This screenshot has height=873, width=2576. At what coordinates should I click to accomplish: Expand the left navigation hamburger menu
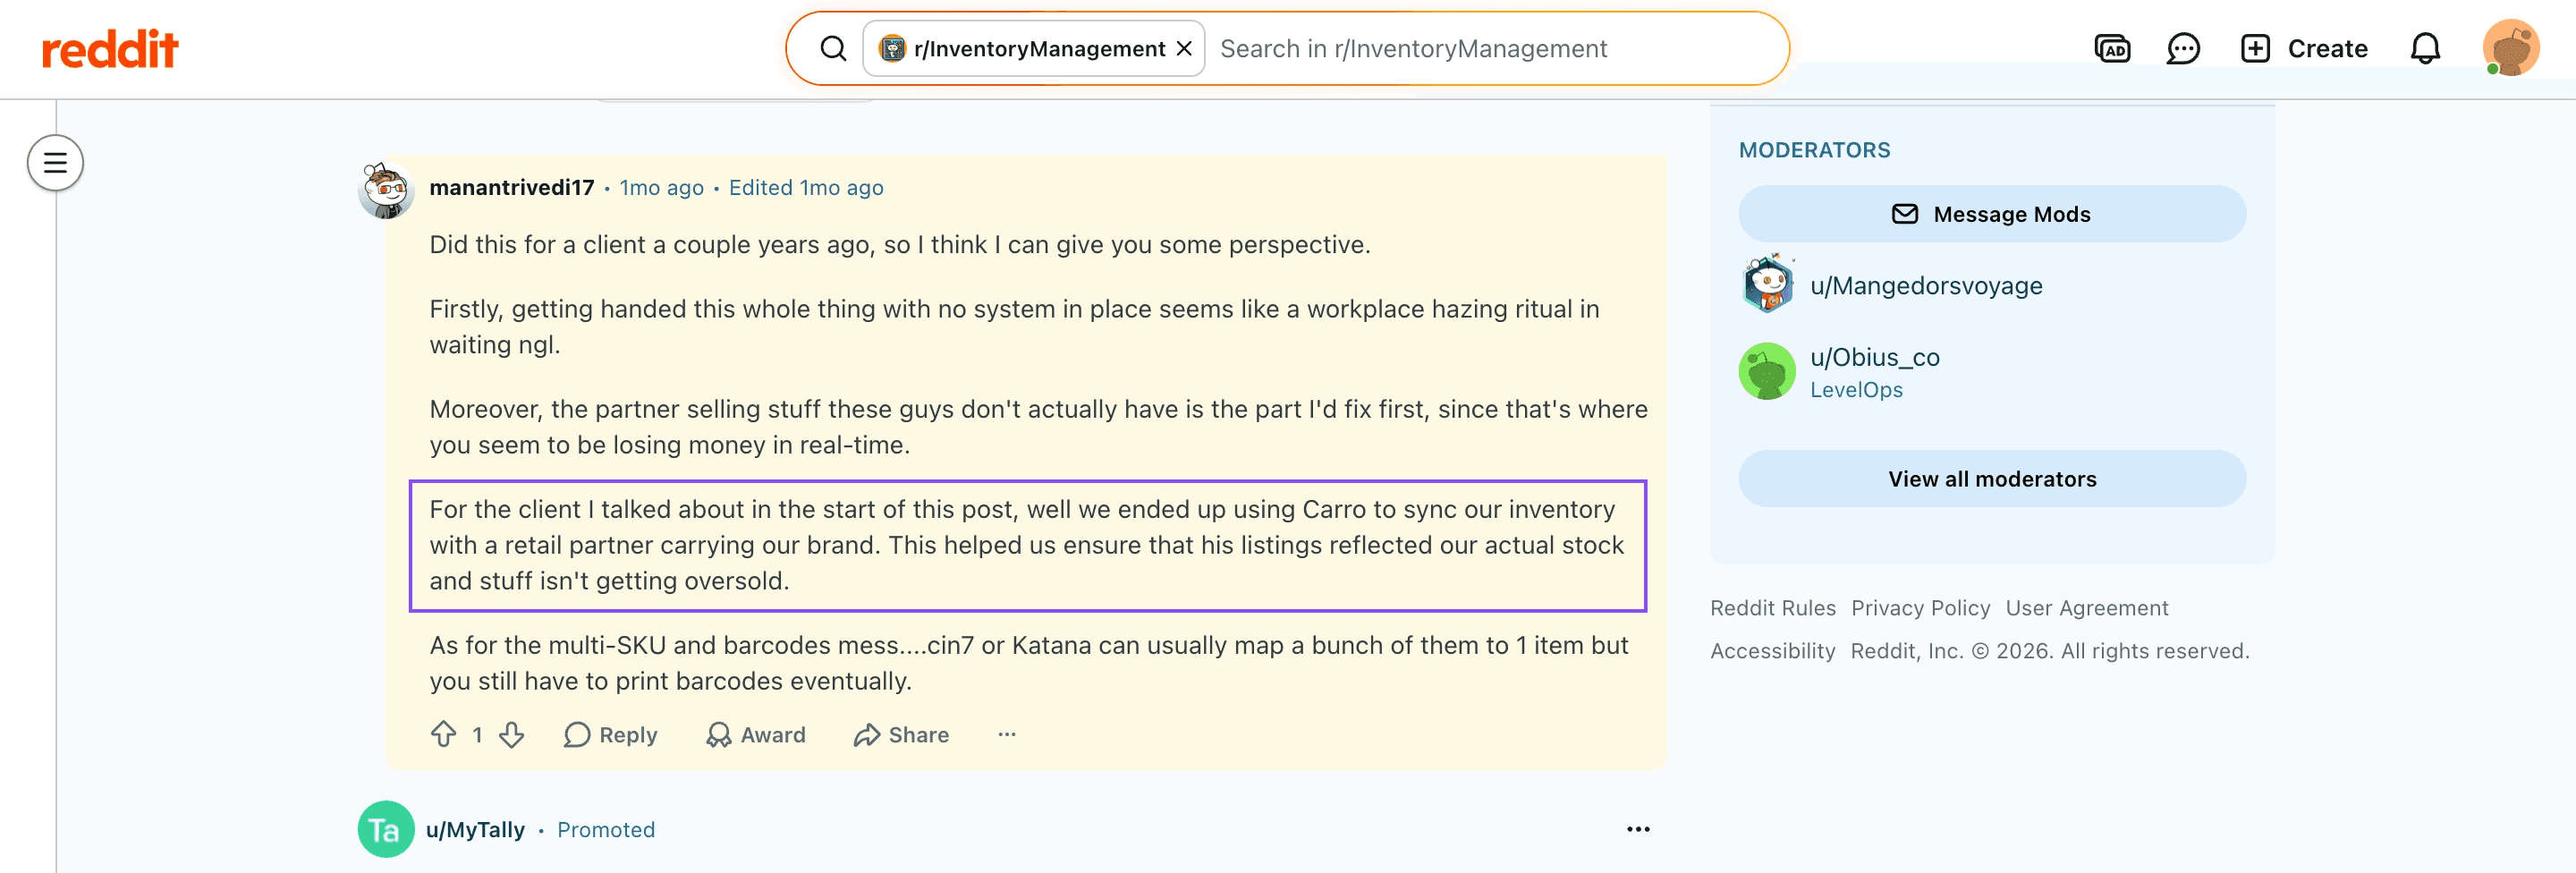tap(55, 163)
